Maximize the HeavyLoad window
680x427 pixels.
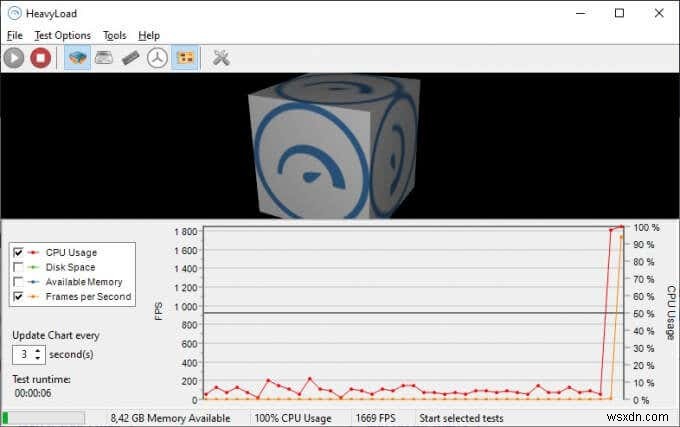(x=619, y=13)
